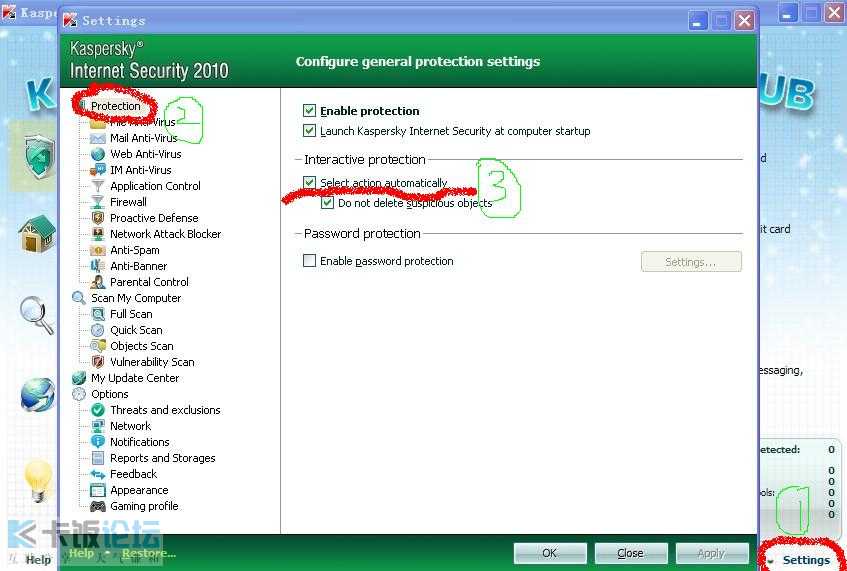Open Parental Control settings

(x=150, y=282)
